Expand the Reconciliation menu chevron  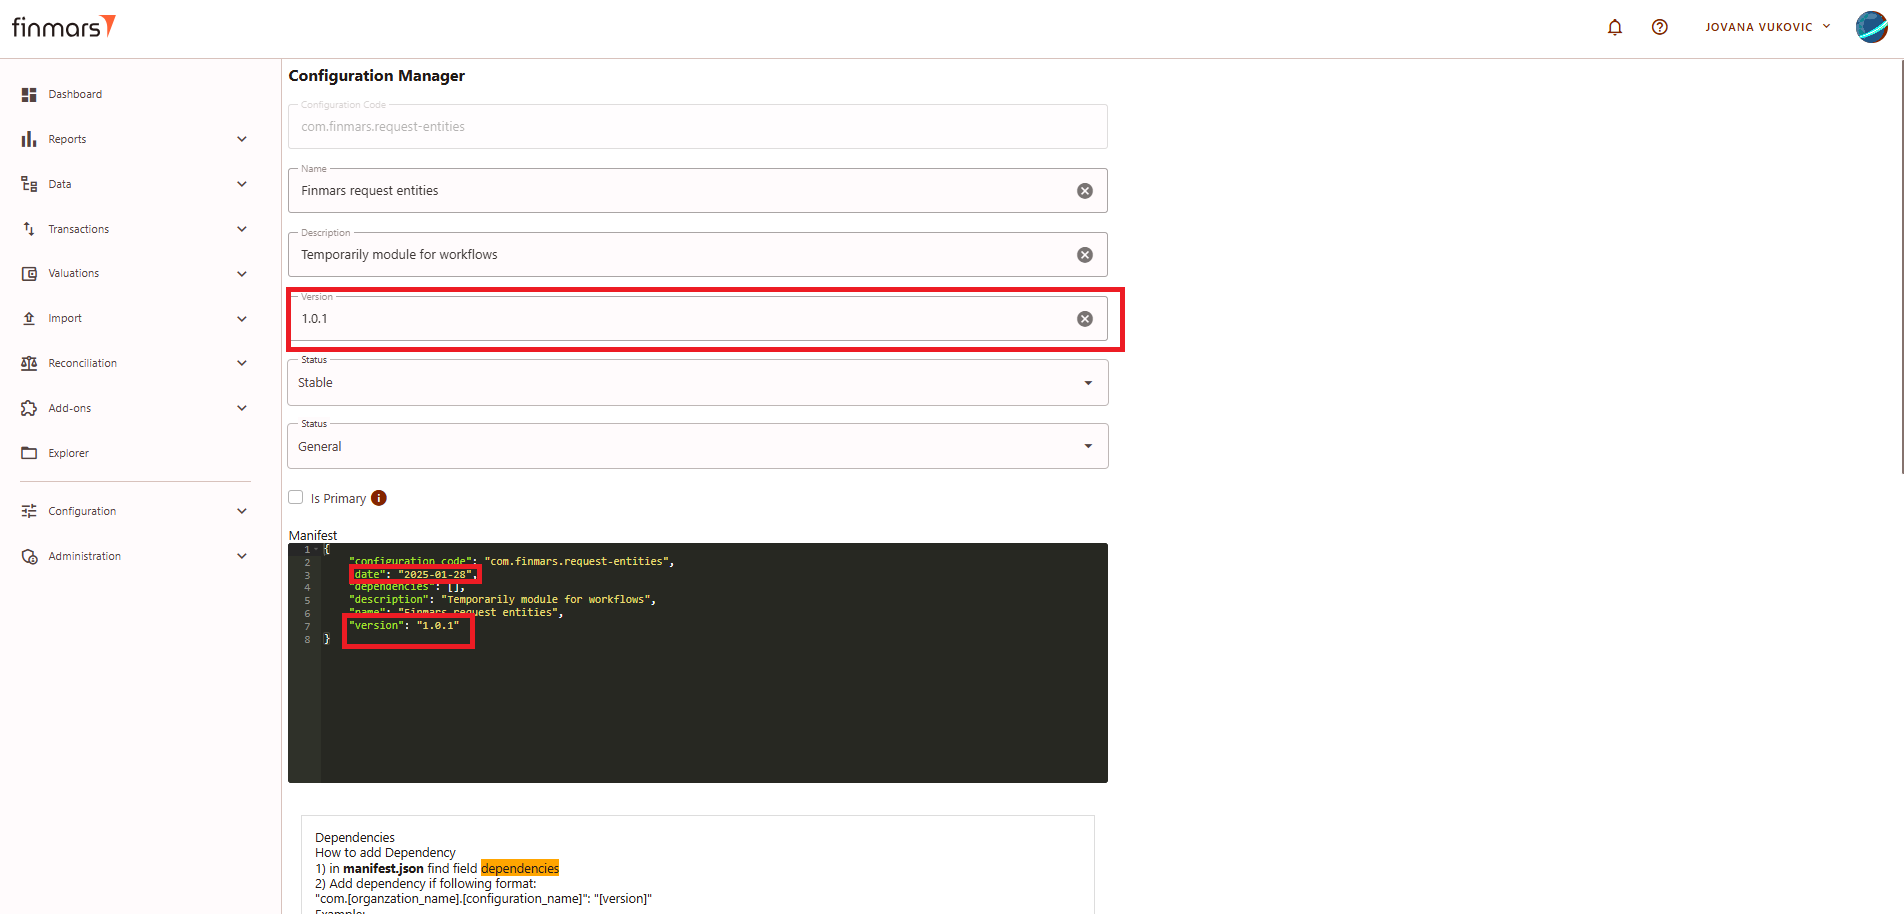(x=242, y=363)
